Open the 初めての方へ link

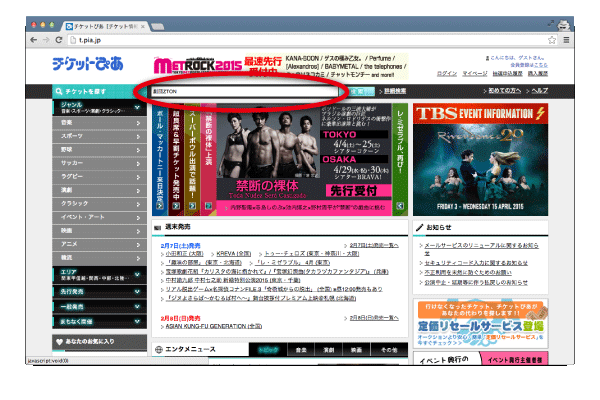[x=504, y=91]
